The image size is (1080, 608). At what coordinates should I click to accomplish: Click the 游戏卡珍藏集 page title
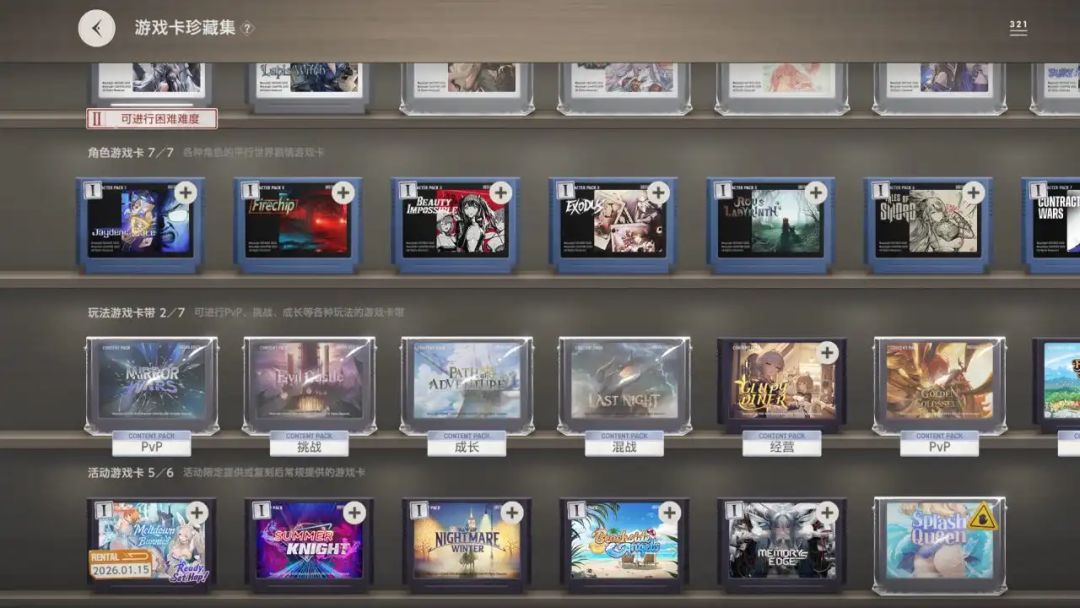(185, 28)
